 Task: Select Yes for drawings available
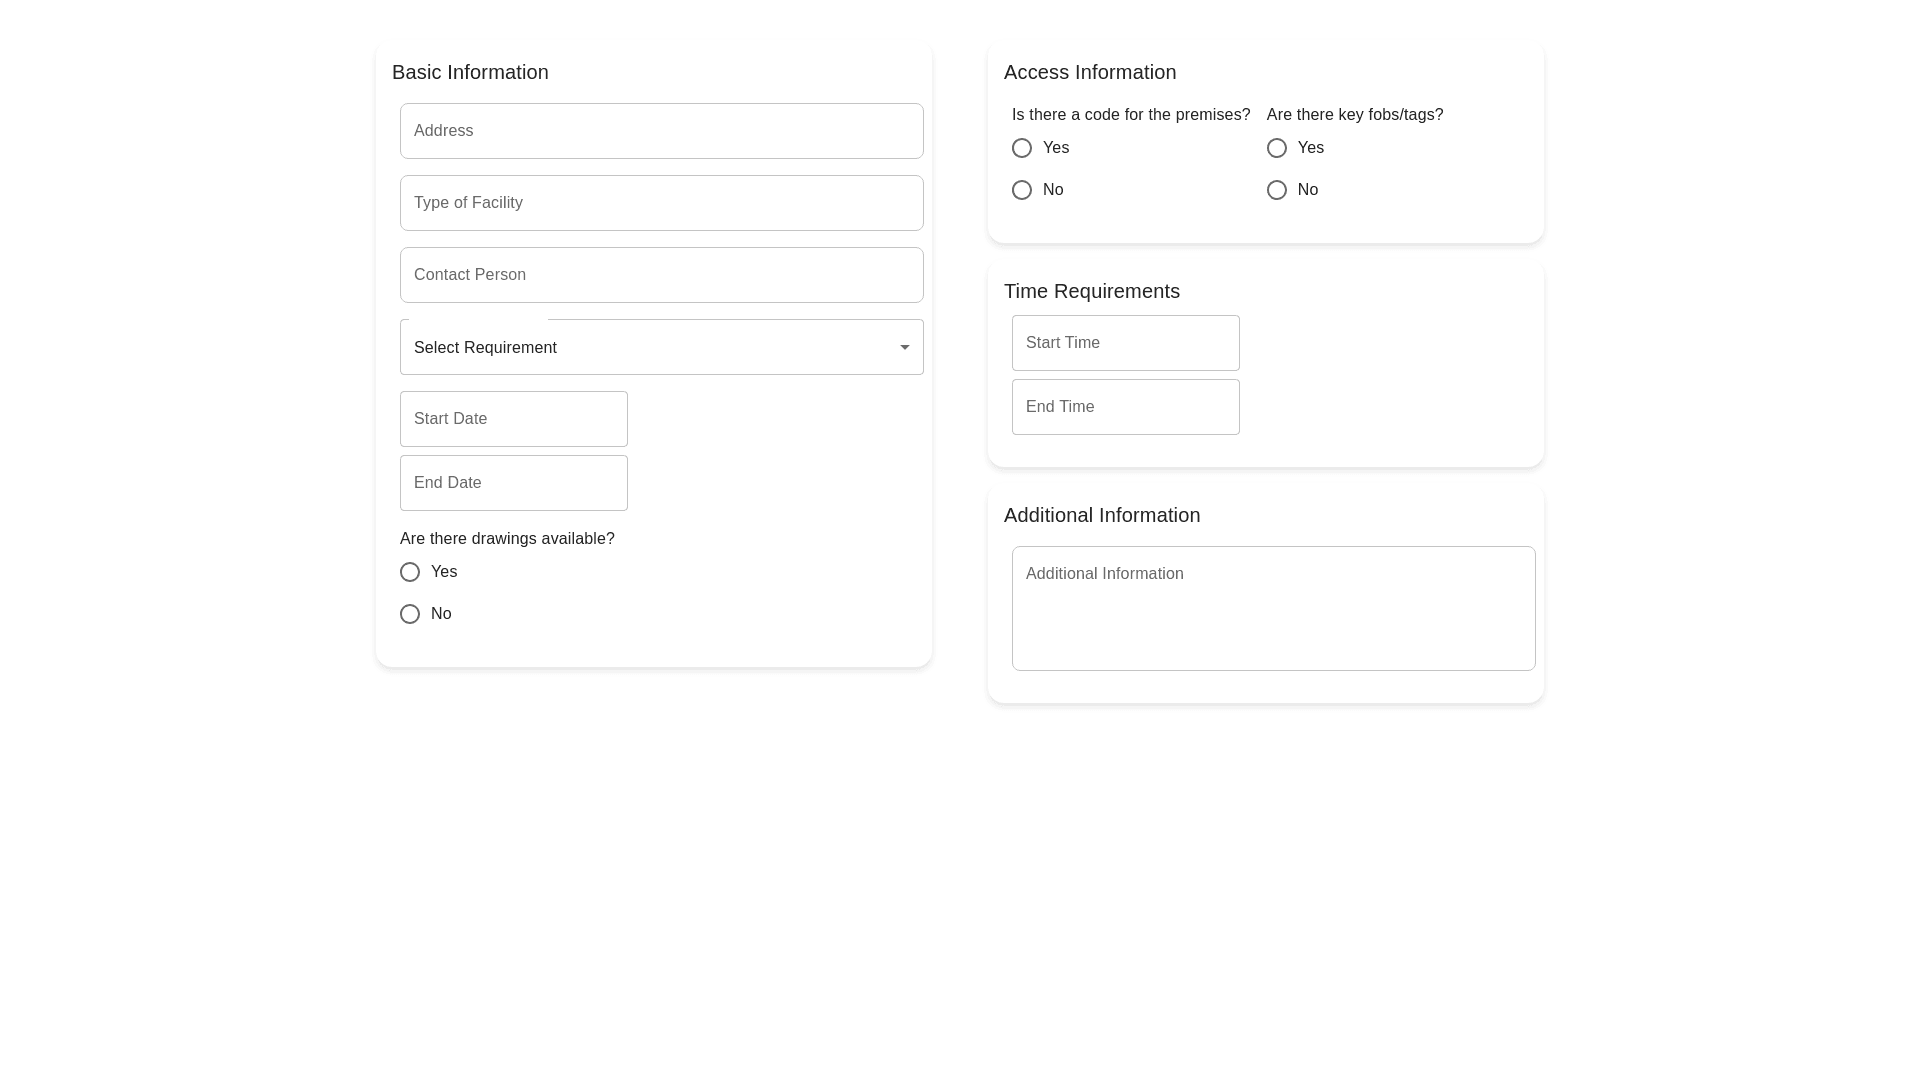tap(410, 572)
